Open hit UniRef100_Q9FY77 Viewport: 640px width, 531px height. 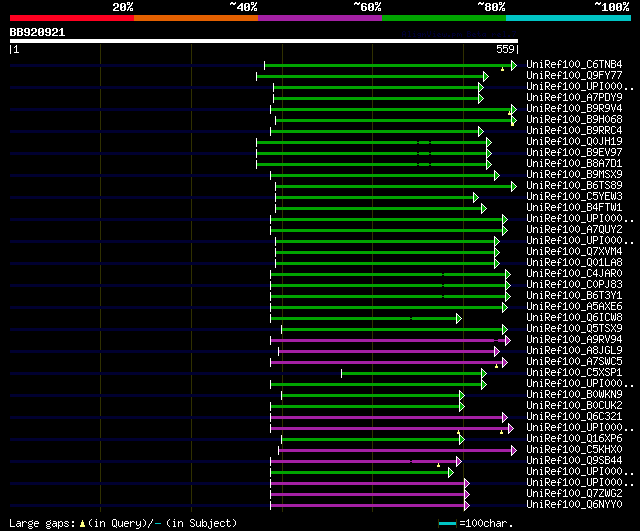coord(574,76)
